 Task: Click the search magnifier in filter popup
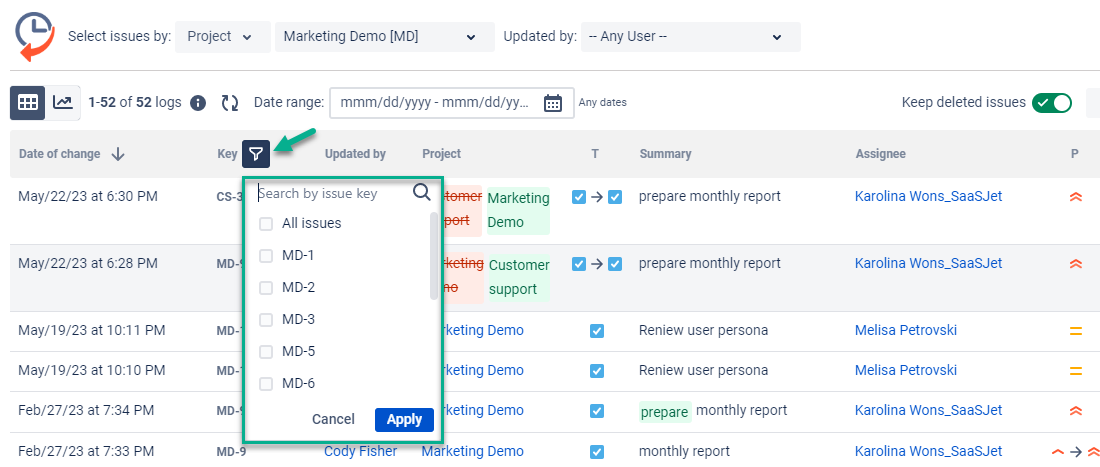tap(422, 193)
